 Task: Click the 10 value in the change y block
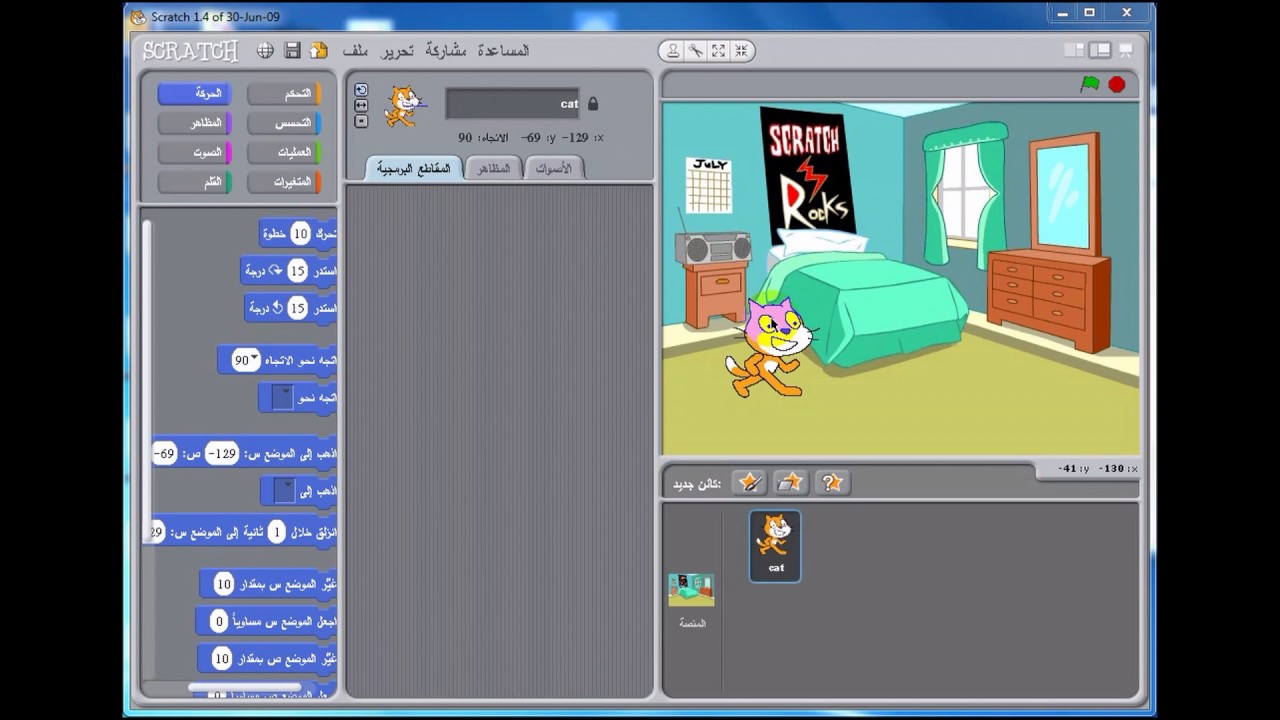coord(222,659)
